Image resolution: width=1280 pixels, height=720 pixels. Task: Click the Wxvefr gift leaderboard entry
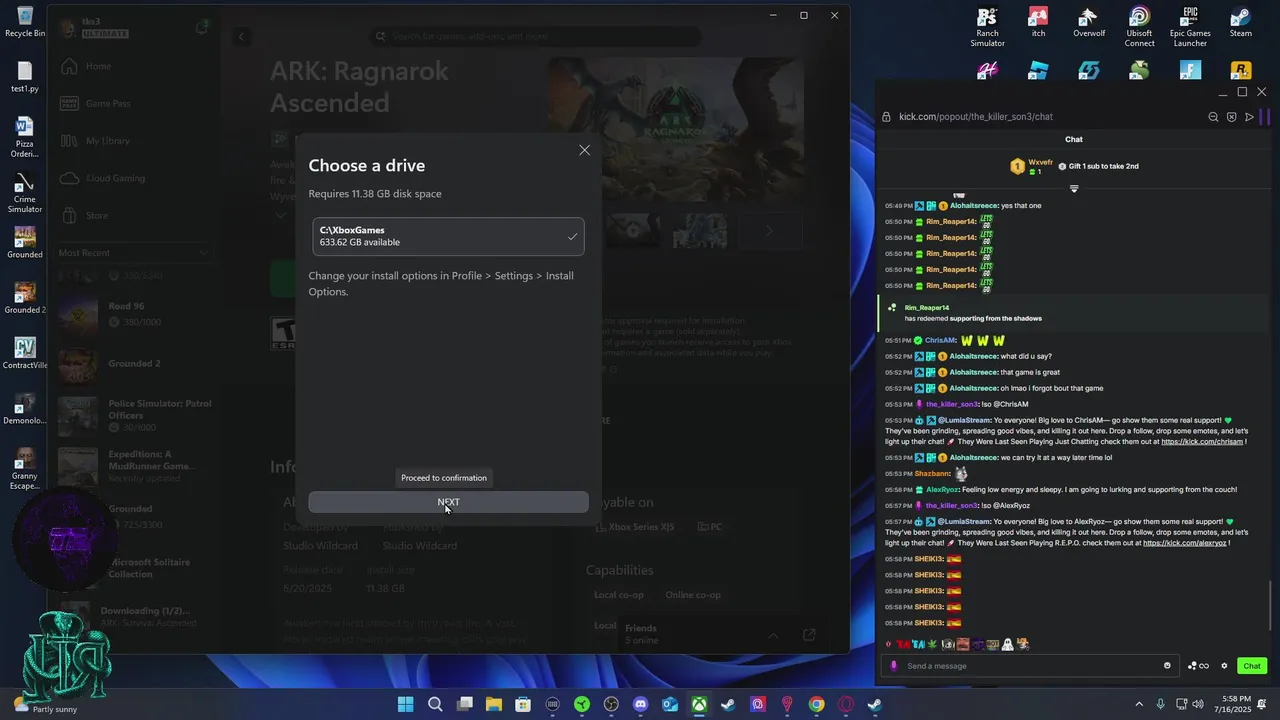tap(1033, 166)
